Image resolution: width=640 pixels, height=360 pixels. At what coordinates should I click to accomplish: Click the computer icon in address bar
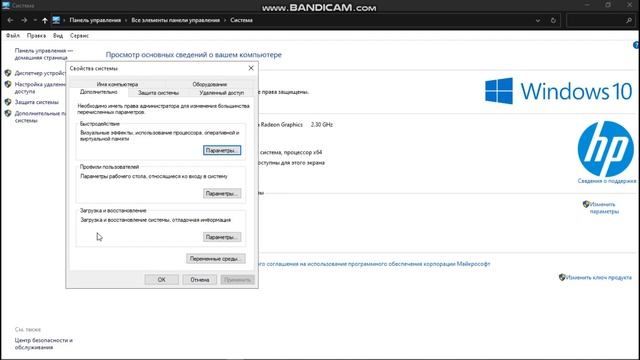pyautogui.click(x=56, y=20)
